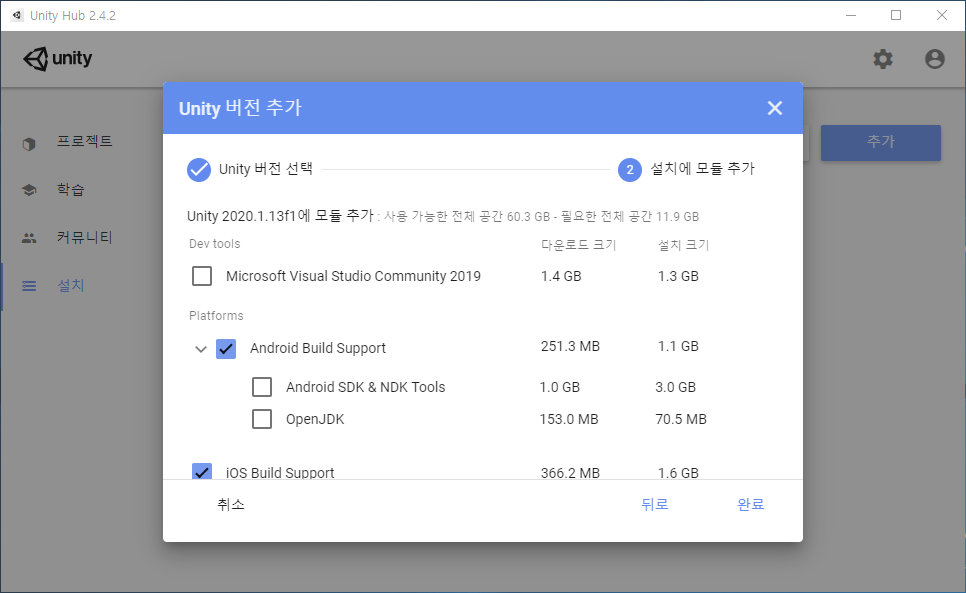Viewport: 966px width, 593px height.
Task: Open the 설치 section
Action: click(x=71, y=285)
